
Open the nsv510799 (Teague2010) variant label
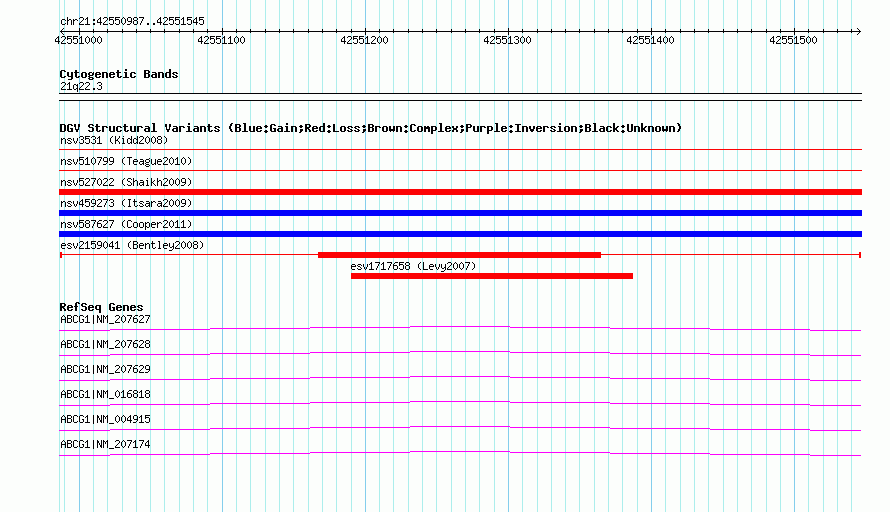126,161
